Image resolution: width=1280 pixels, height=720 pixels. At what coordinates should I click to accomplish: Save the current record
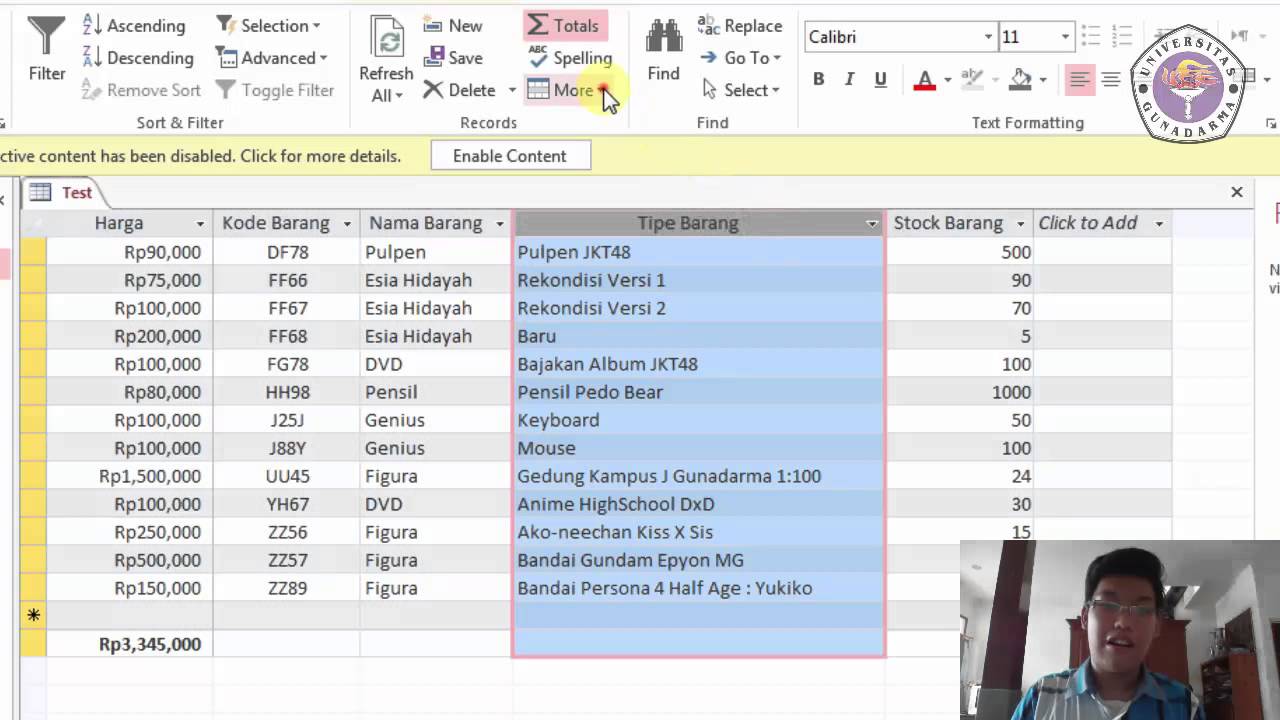pos(454,58)
